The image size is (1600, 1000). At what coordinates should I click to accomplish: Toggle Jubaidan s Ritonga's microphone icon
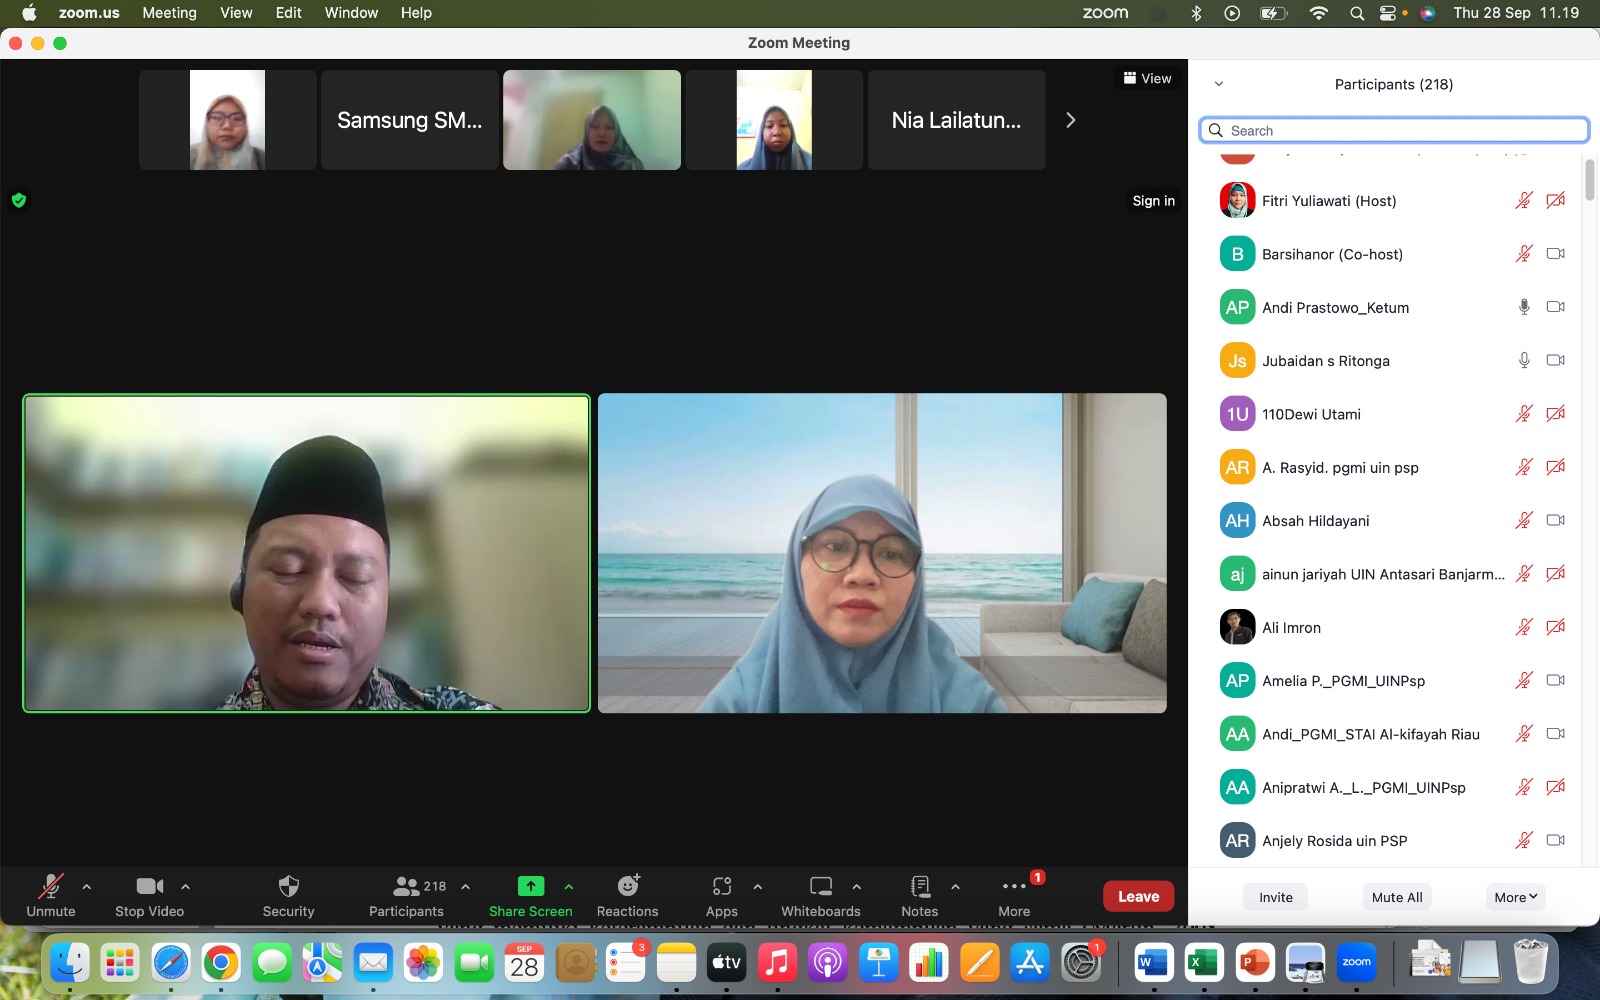[1524, 360]
